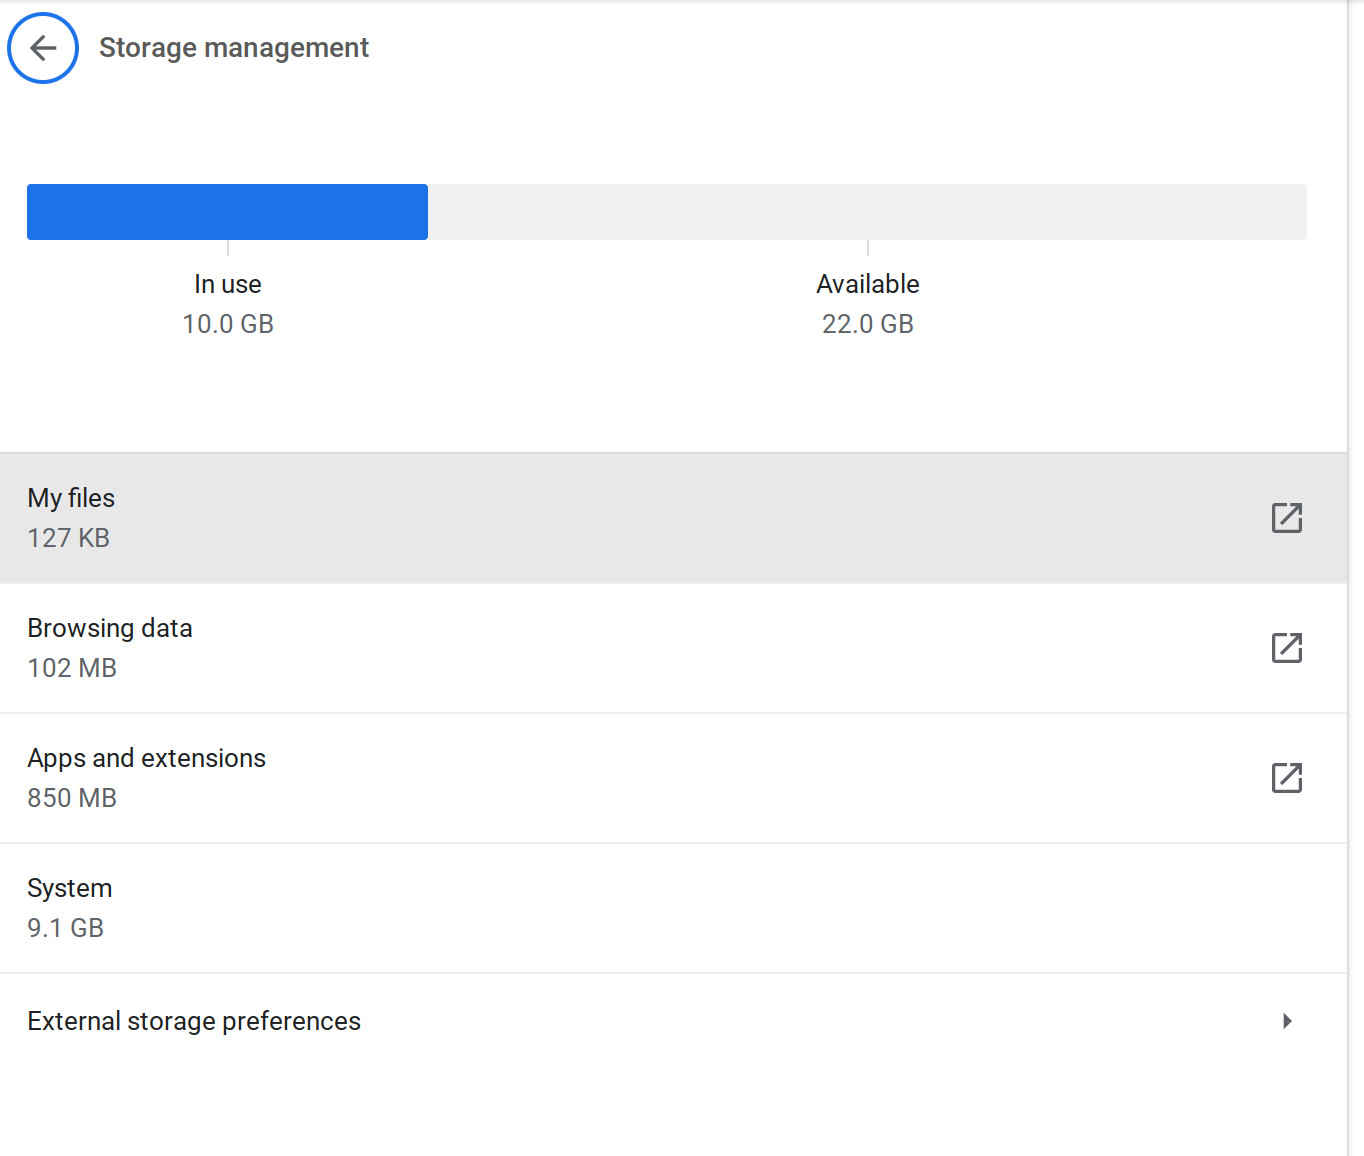Screen dimensions: 1364x1156
Task: Click the Storage management heading
Action: [x=234, y=48]
